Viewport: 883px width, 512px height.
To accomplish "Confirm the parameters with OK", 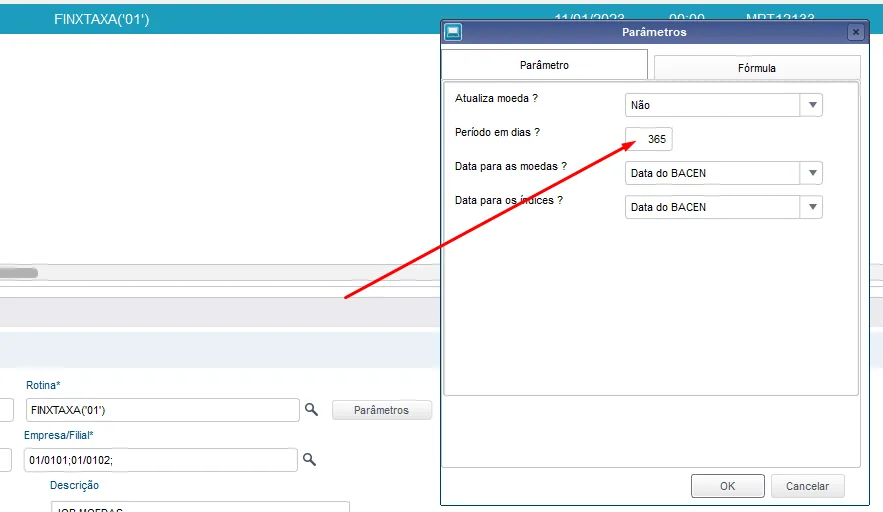I will coord(728,486).
